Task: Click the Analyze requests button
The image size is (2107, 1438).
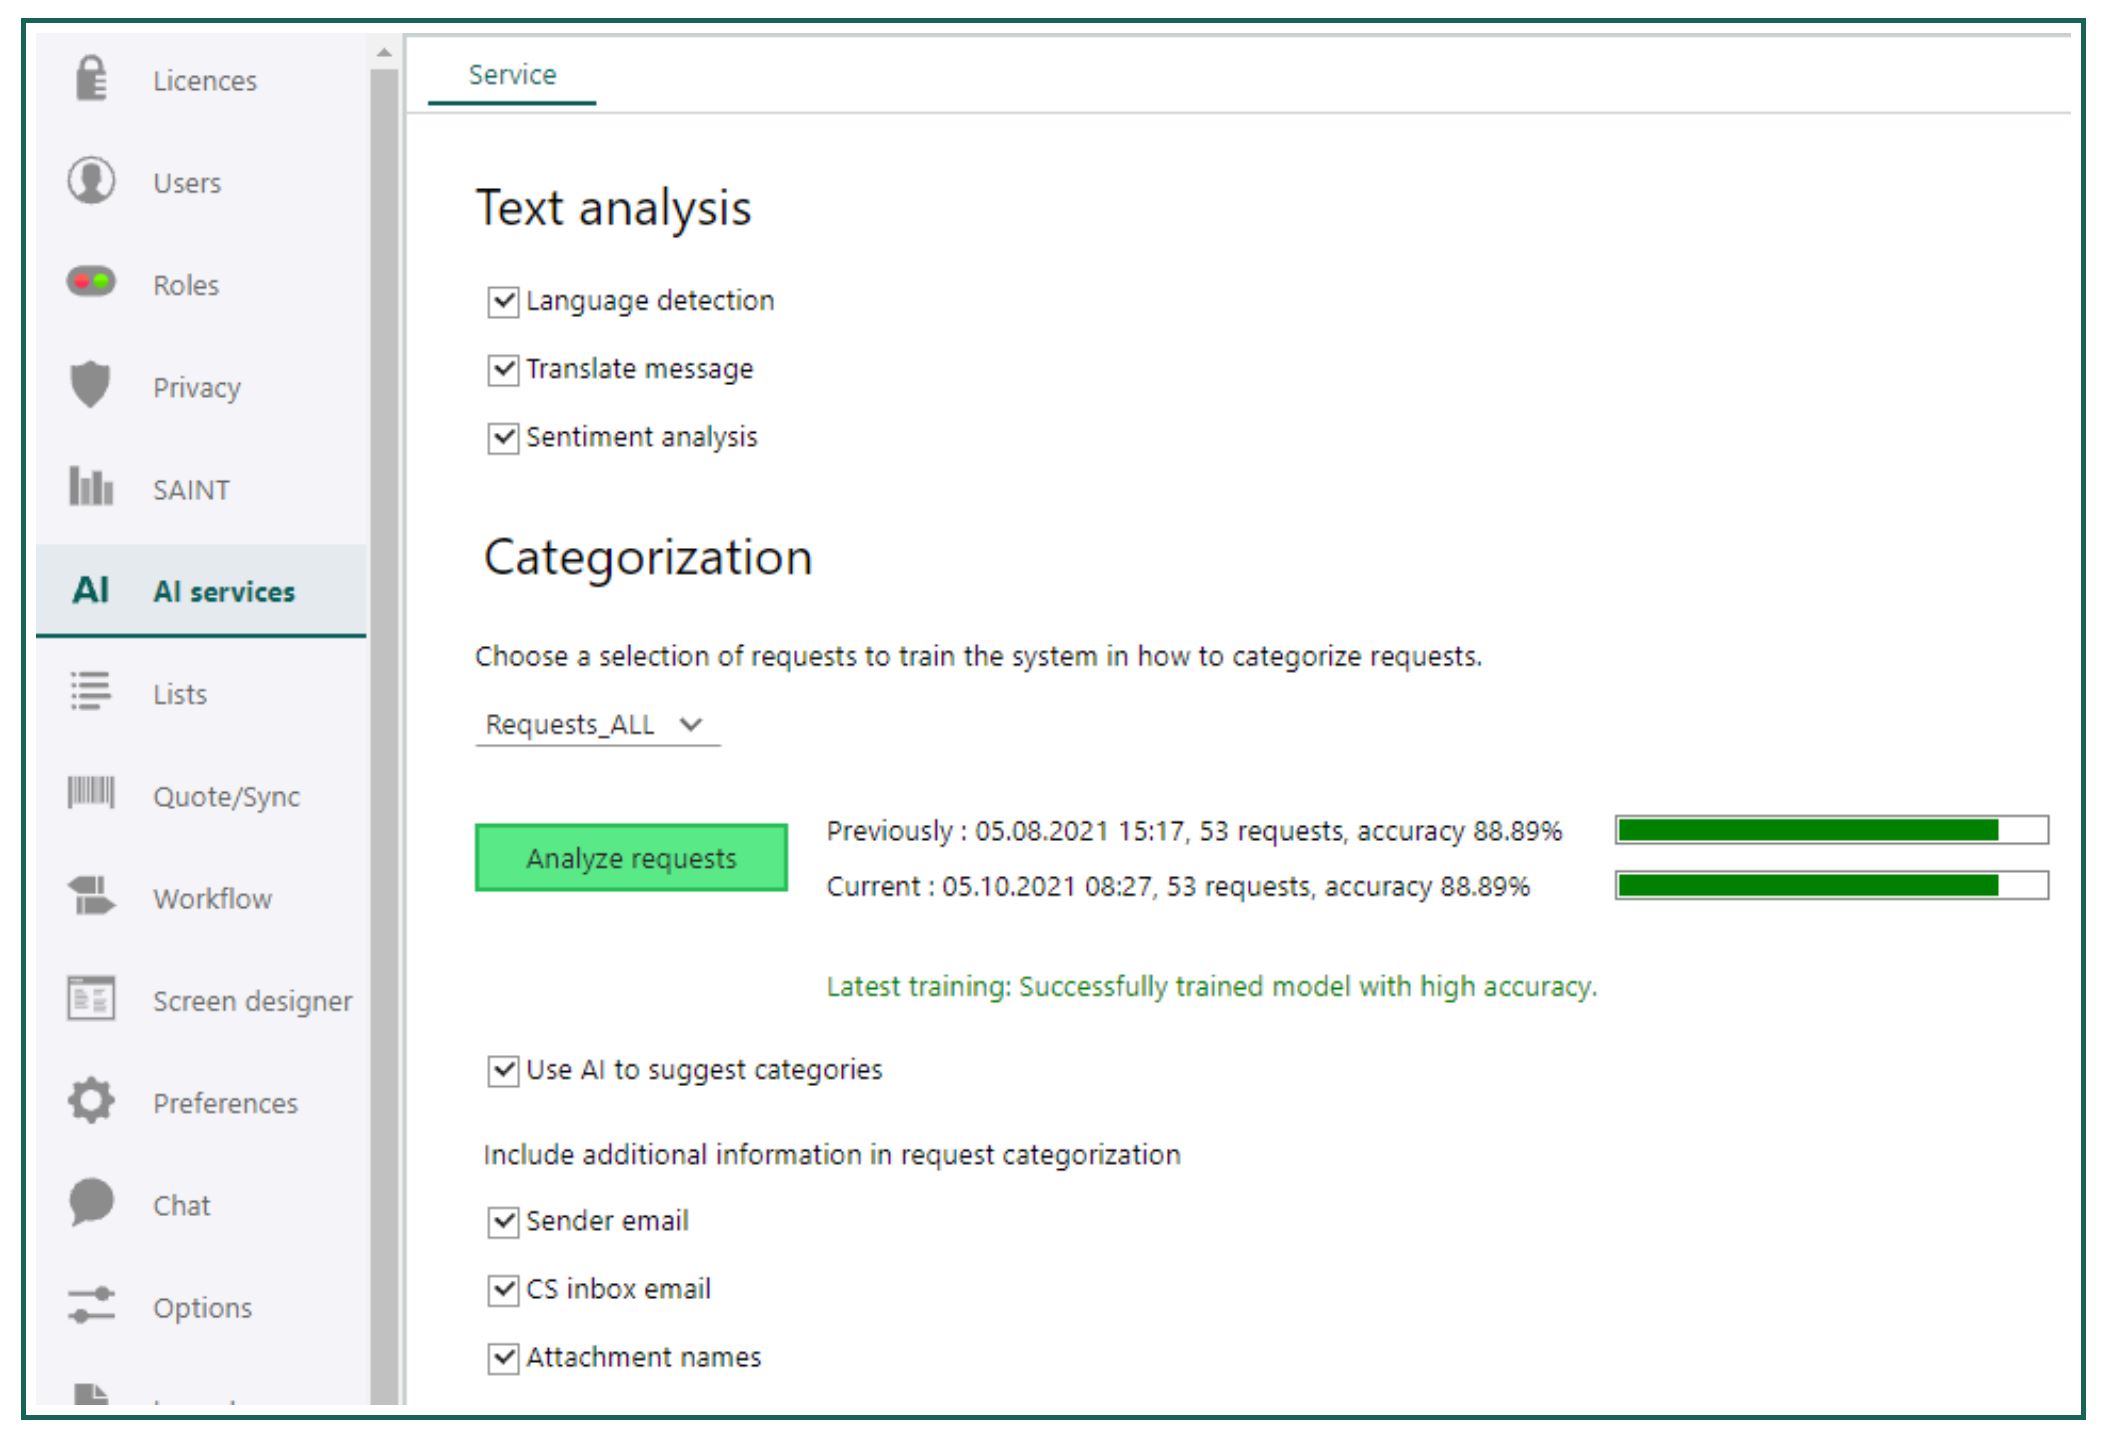Action: tap(631, 858)
